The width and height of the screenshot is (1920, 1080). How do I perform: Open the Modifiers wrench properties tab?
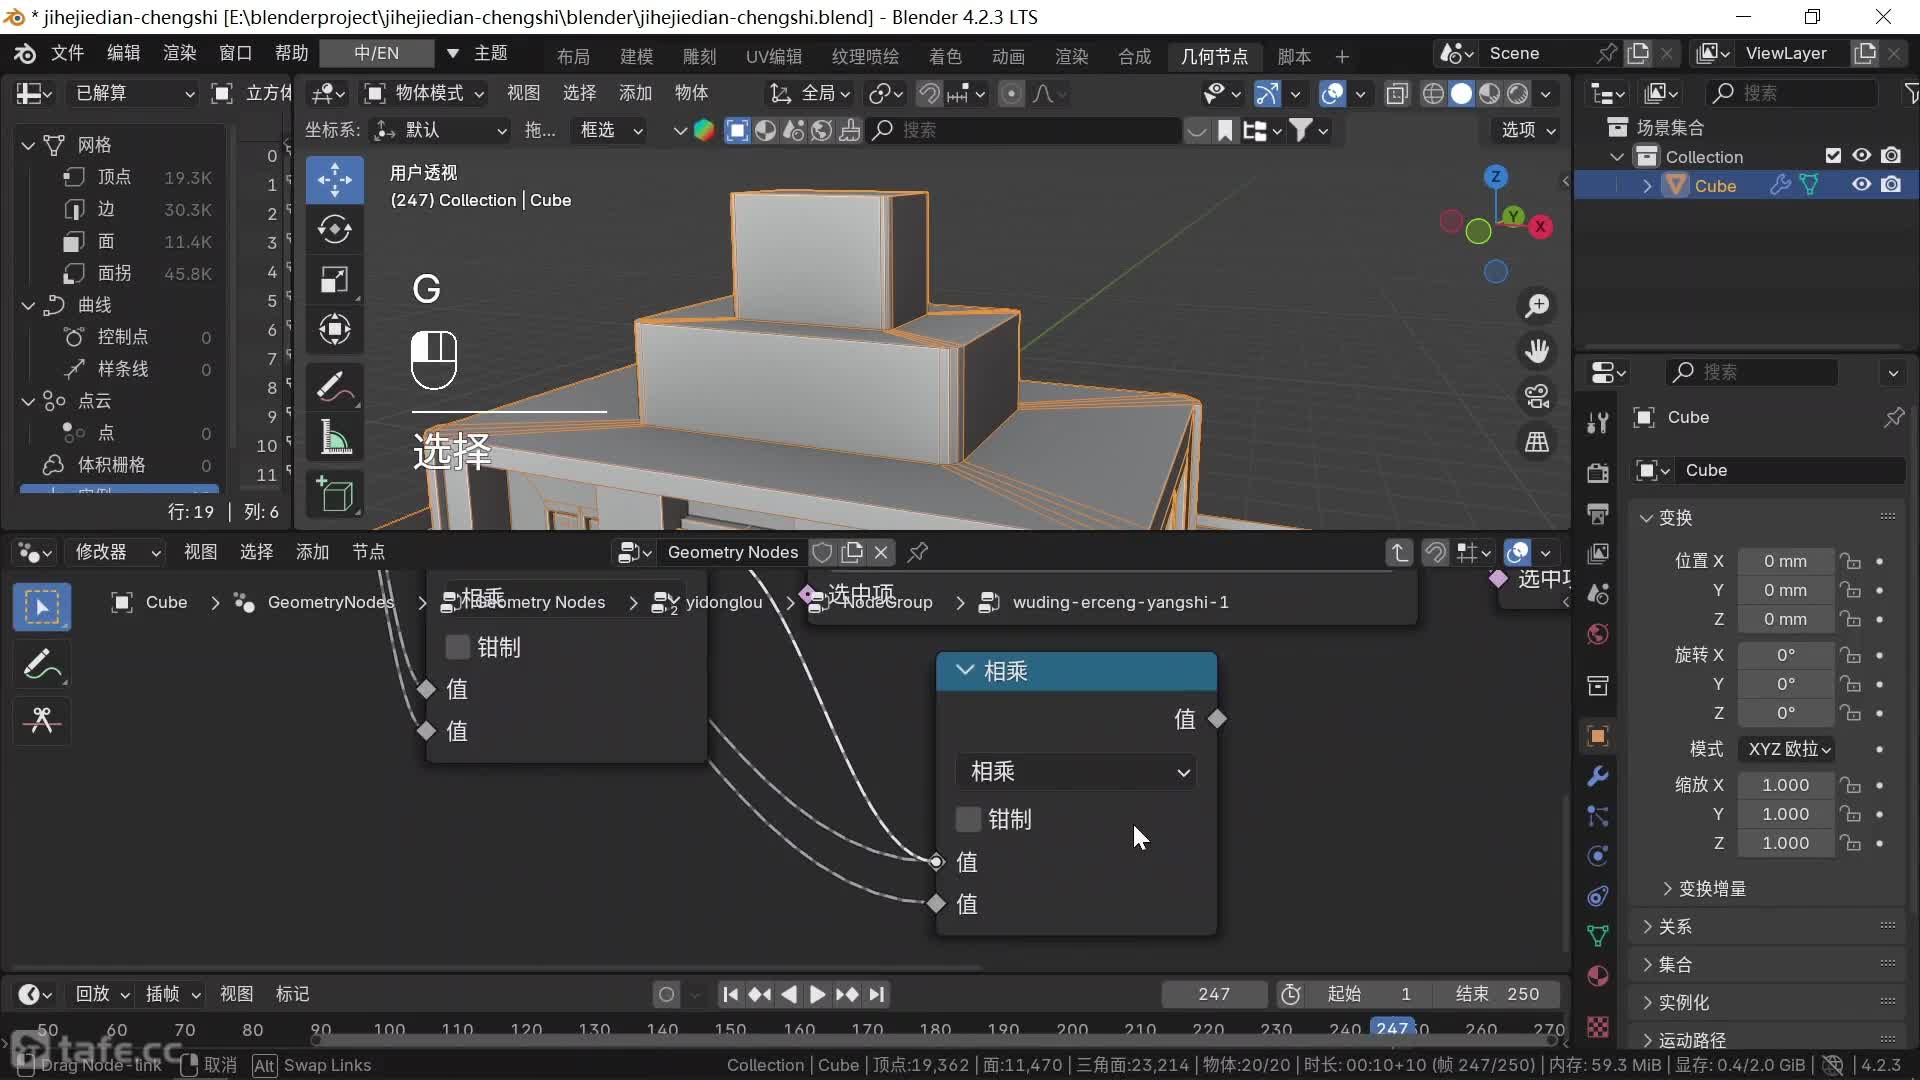[x=1597, y=776]
